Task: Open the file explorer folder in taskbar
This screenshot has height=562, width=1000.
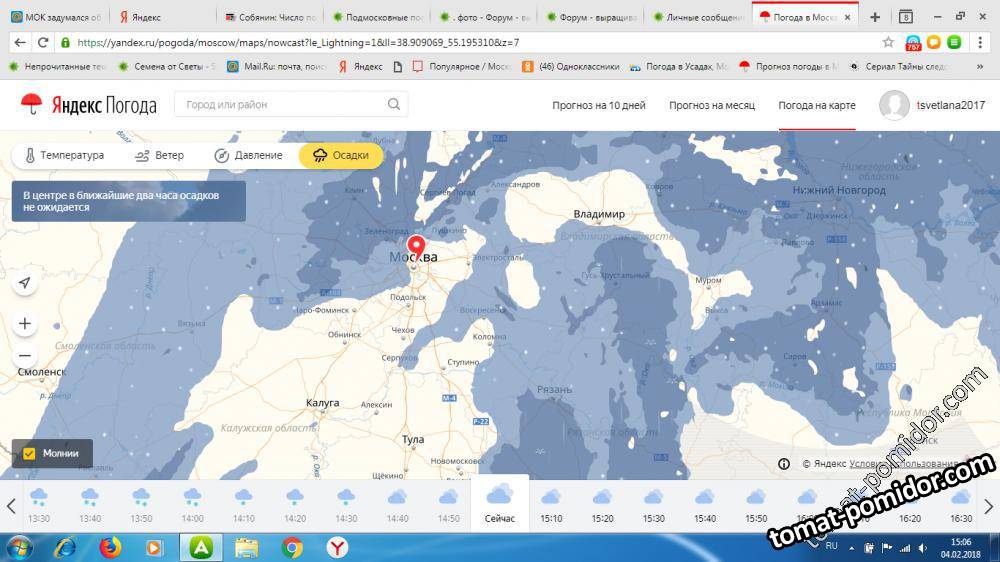Action: click(x=246, y=548)
